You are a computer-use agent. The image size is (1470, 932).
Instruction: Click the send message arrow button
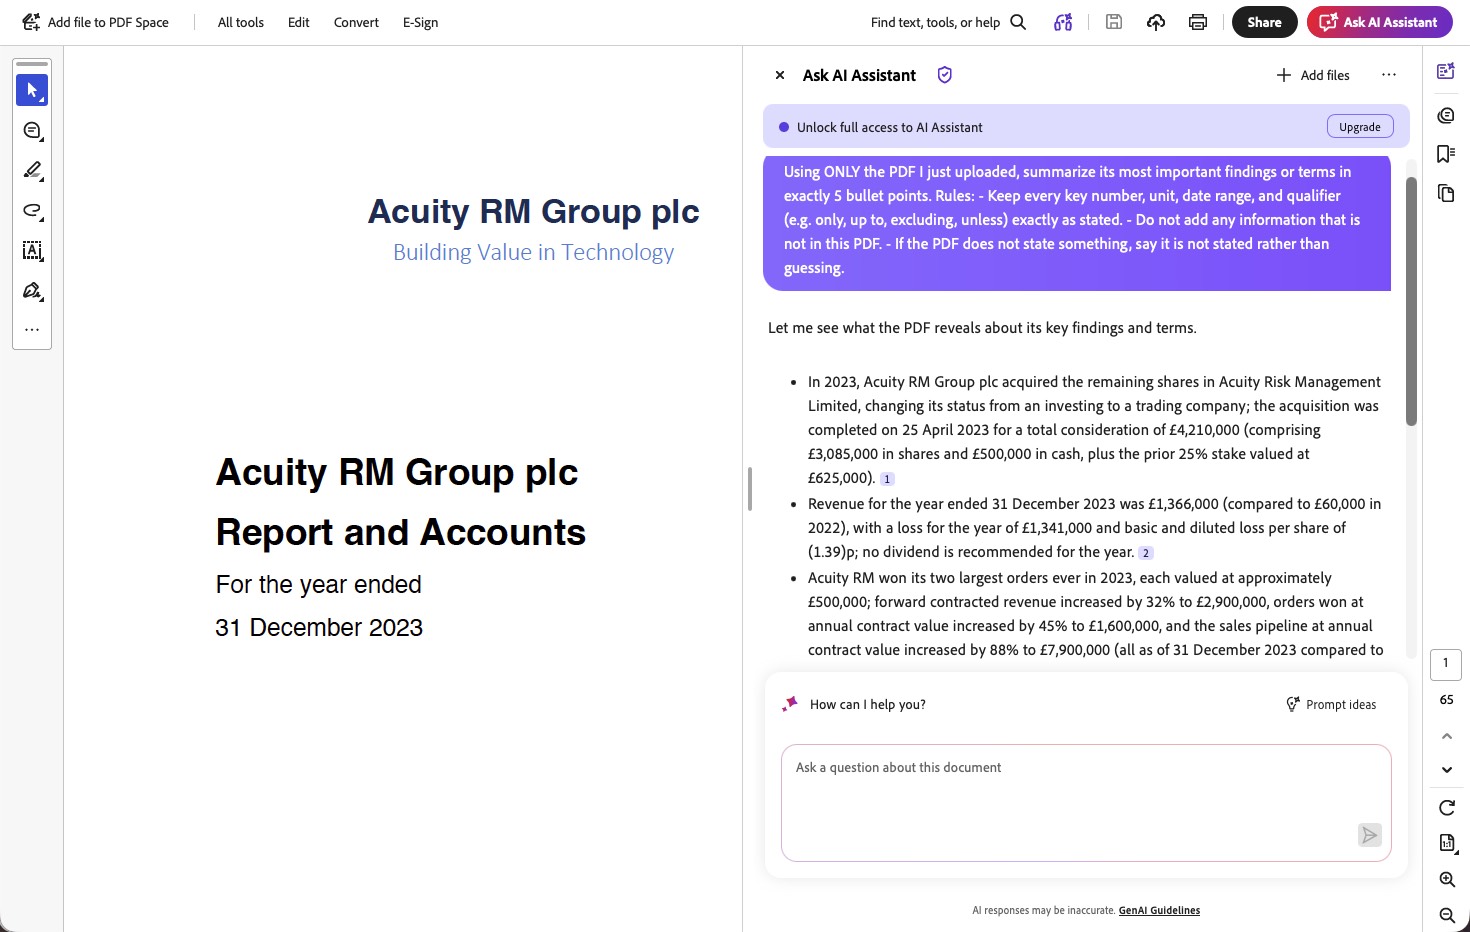(1370, 835)
